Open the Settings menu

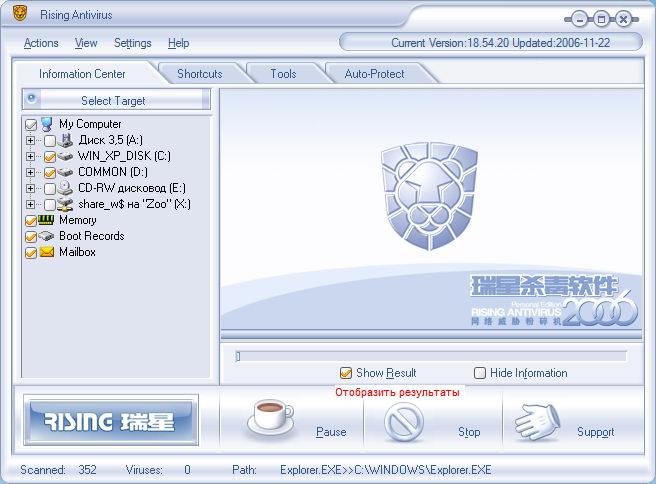133,43
